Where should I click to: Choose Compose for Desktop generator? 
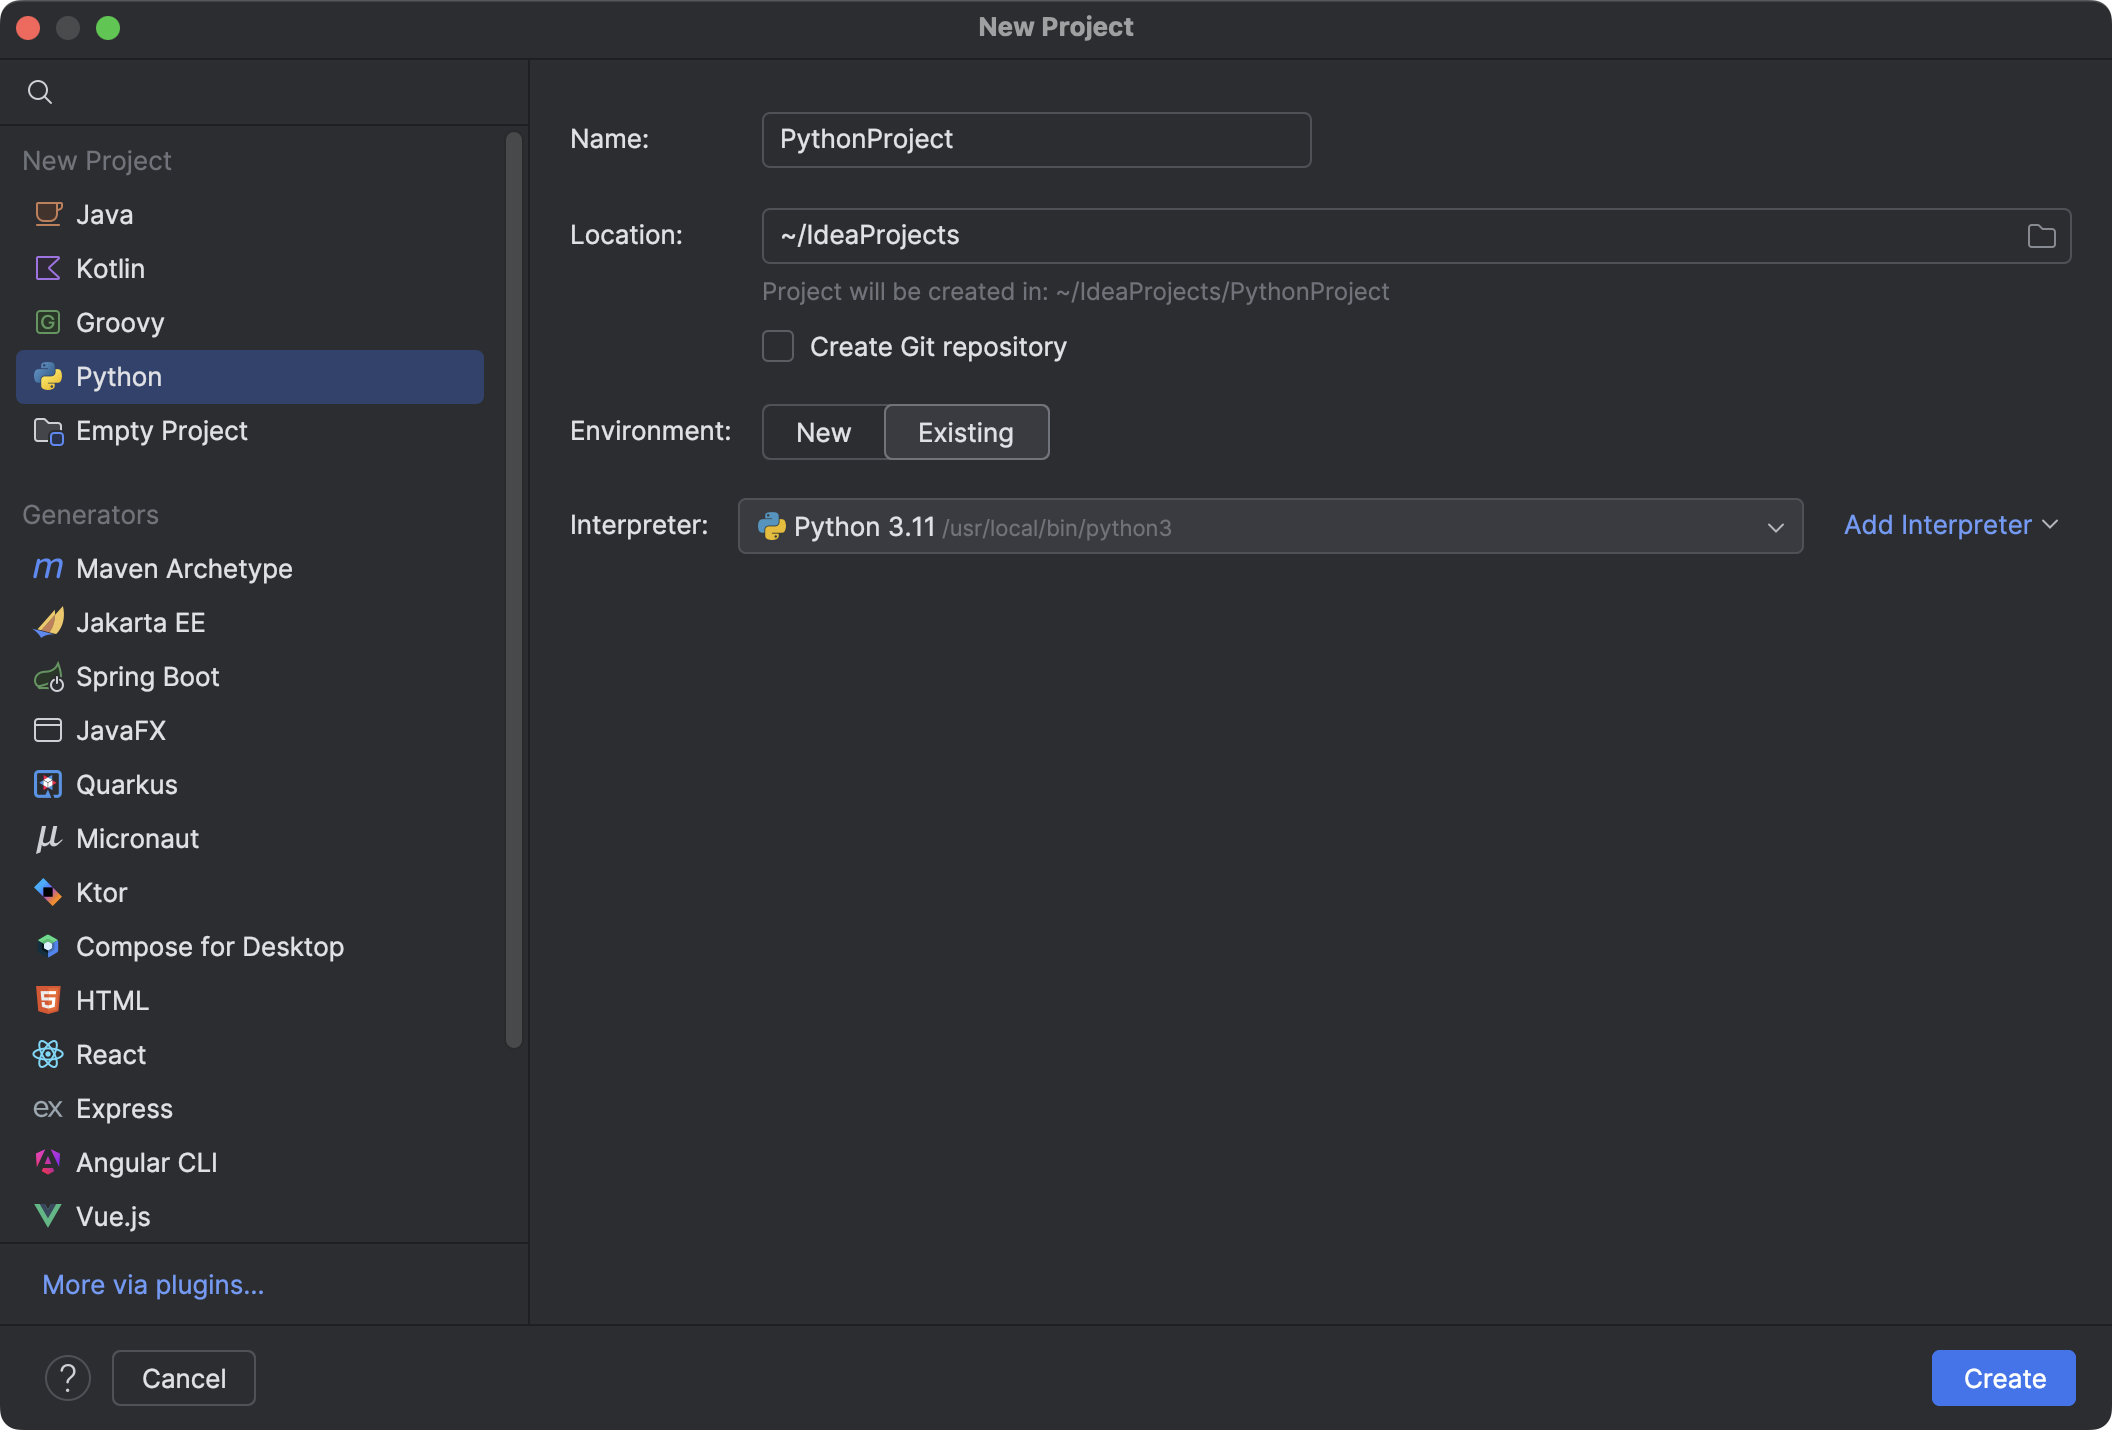(210, 947)
